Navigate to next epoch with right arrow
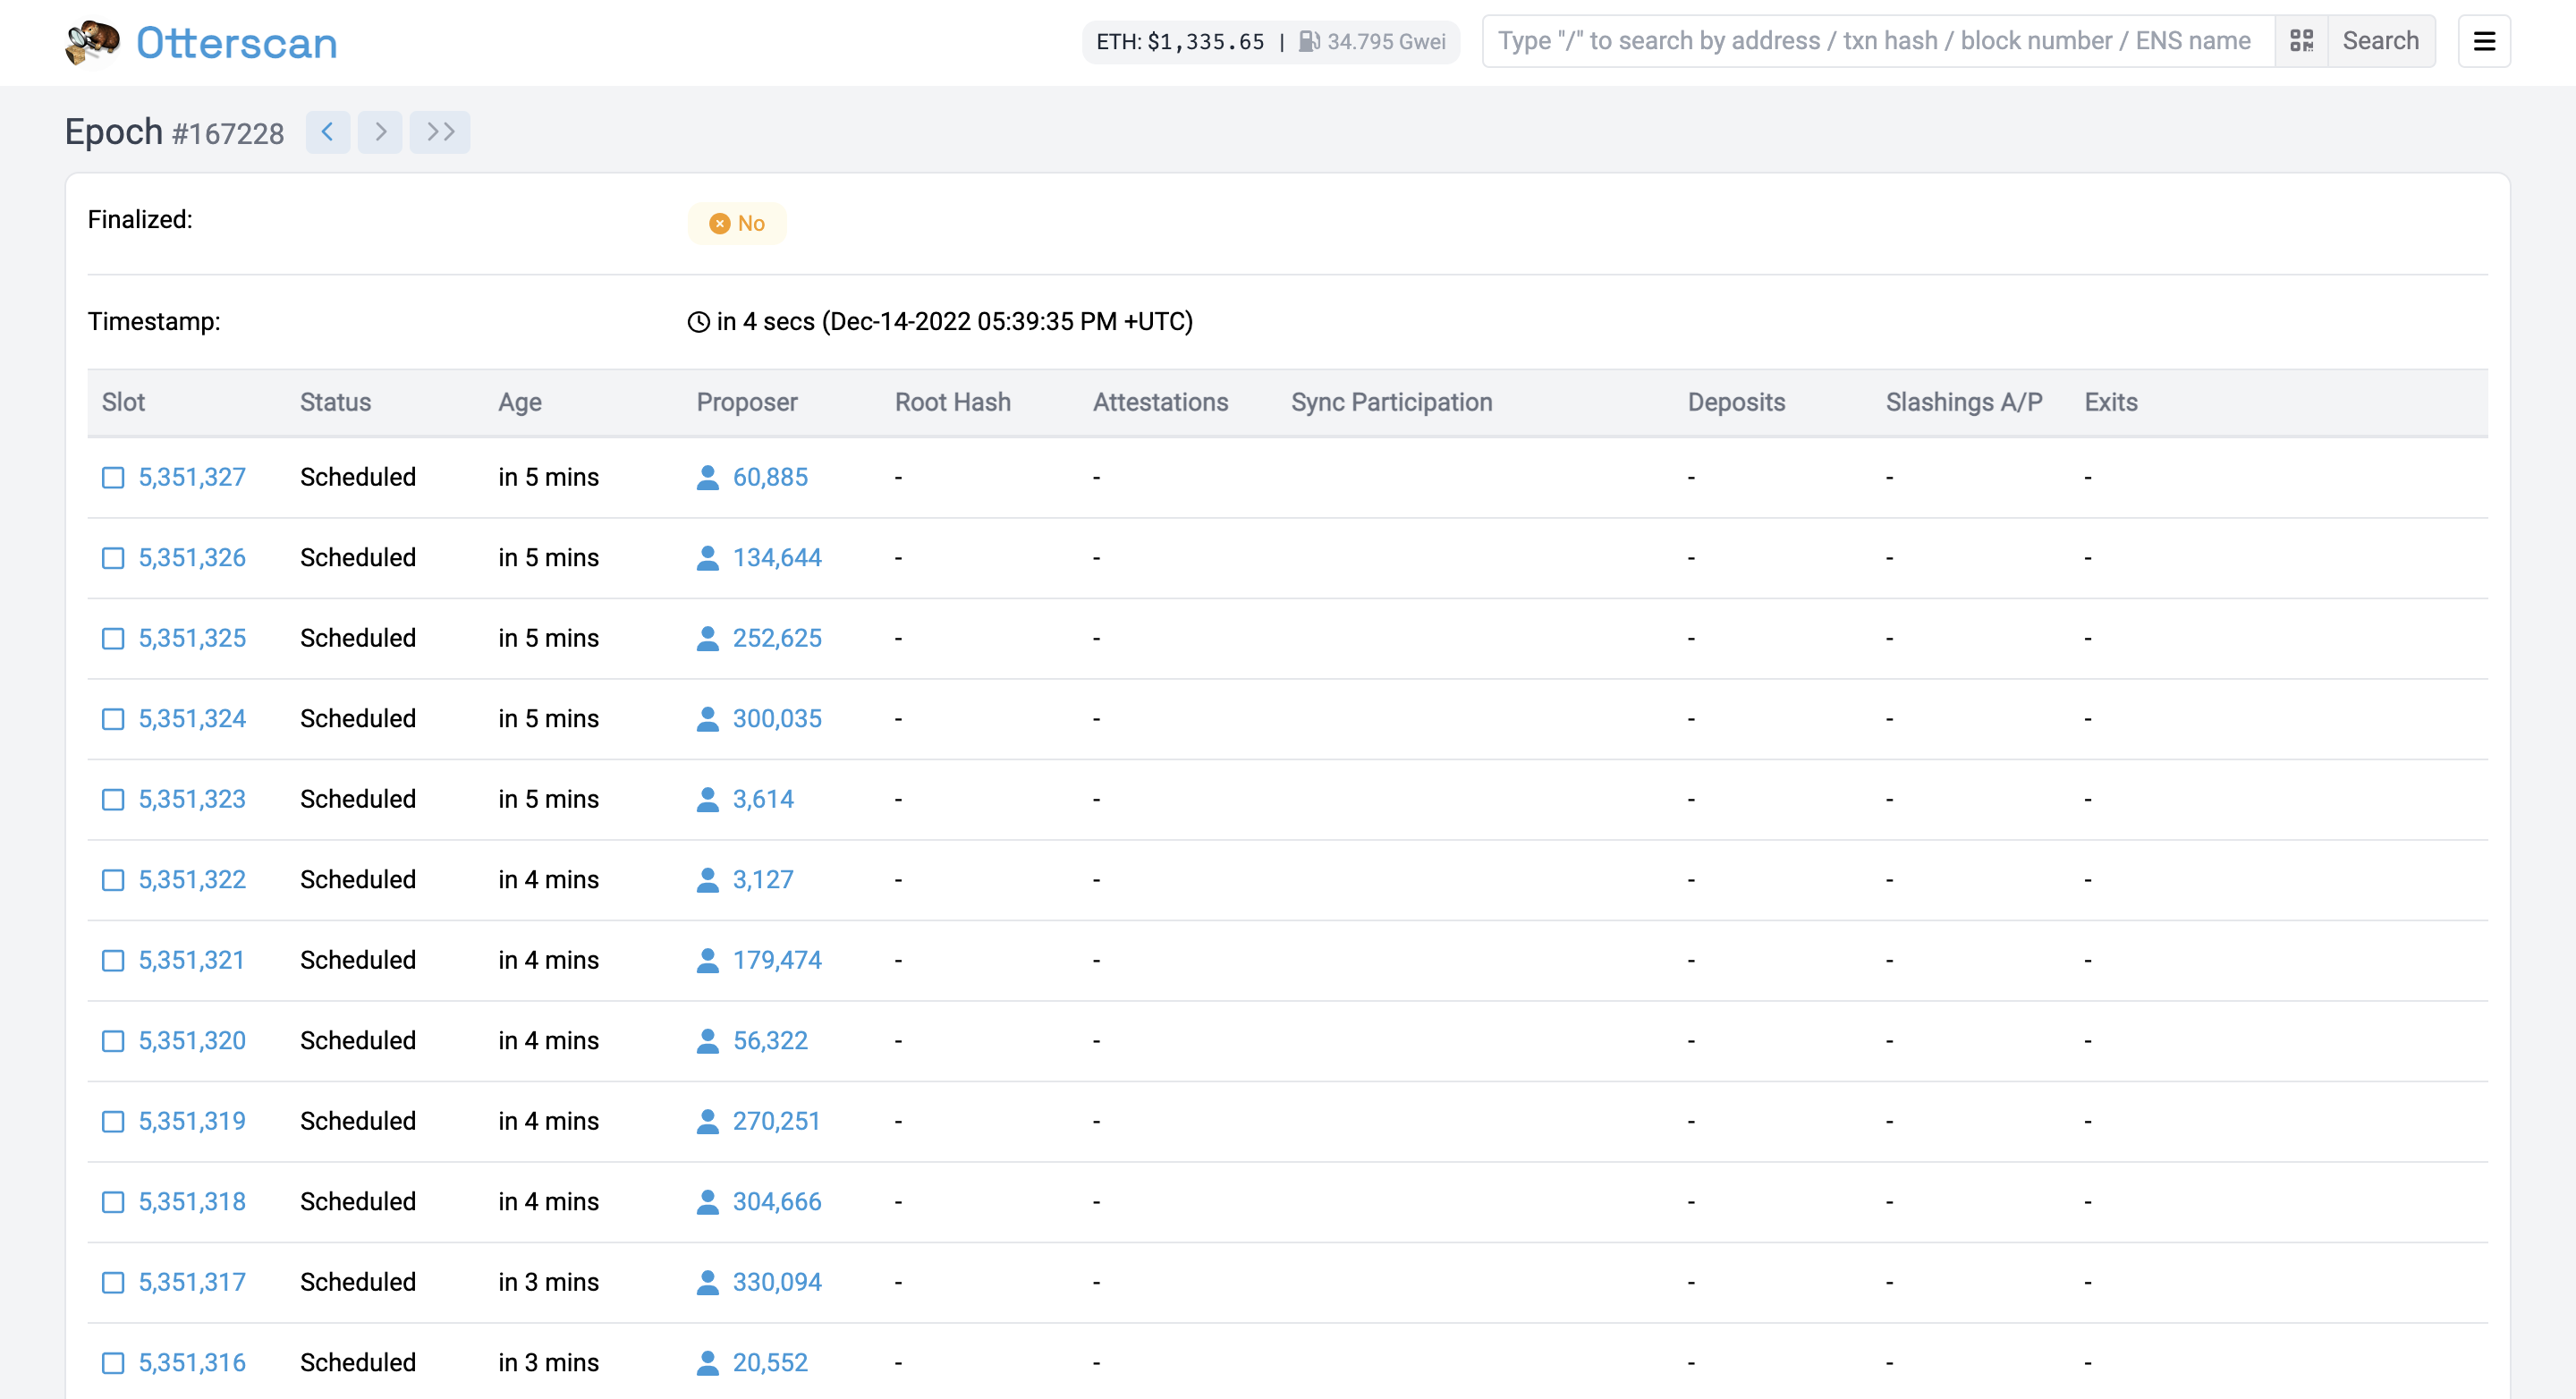The width and height of the screenshot is (2576, 1399). [380, 131]
